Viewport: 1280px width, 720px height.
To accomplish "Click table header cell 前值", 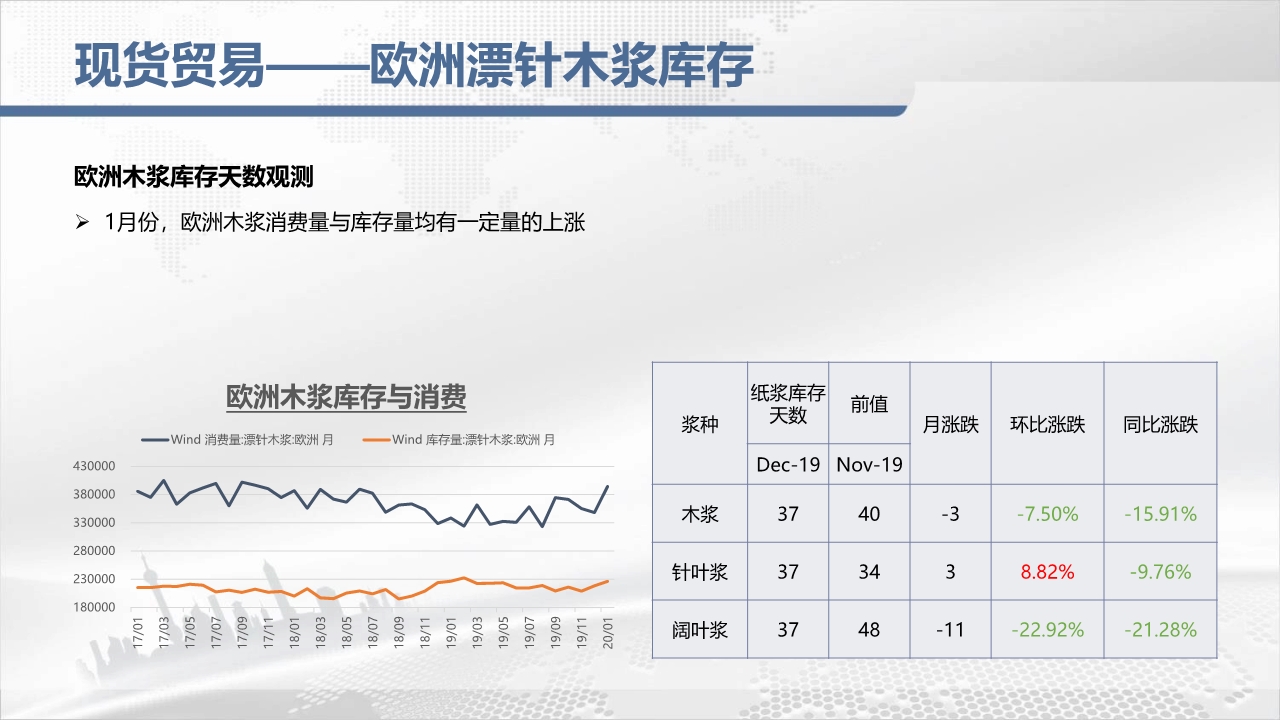I will coord(870,404).
